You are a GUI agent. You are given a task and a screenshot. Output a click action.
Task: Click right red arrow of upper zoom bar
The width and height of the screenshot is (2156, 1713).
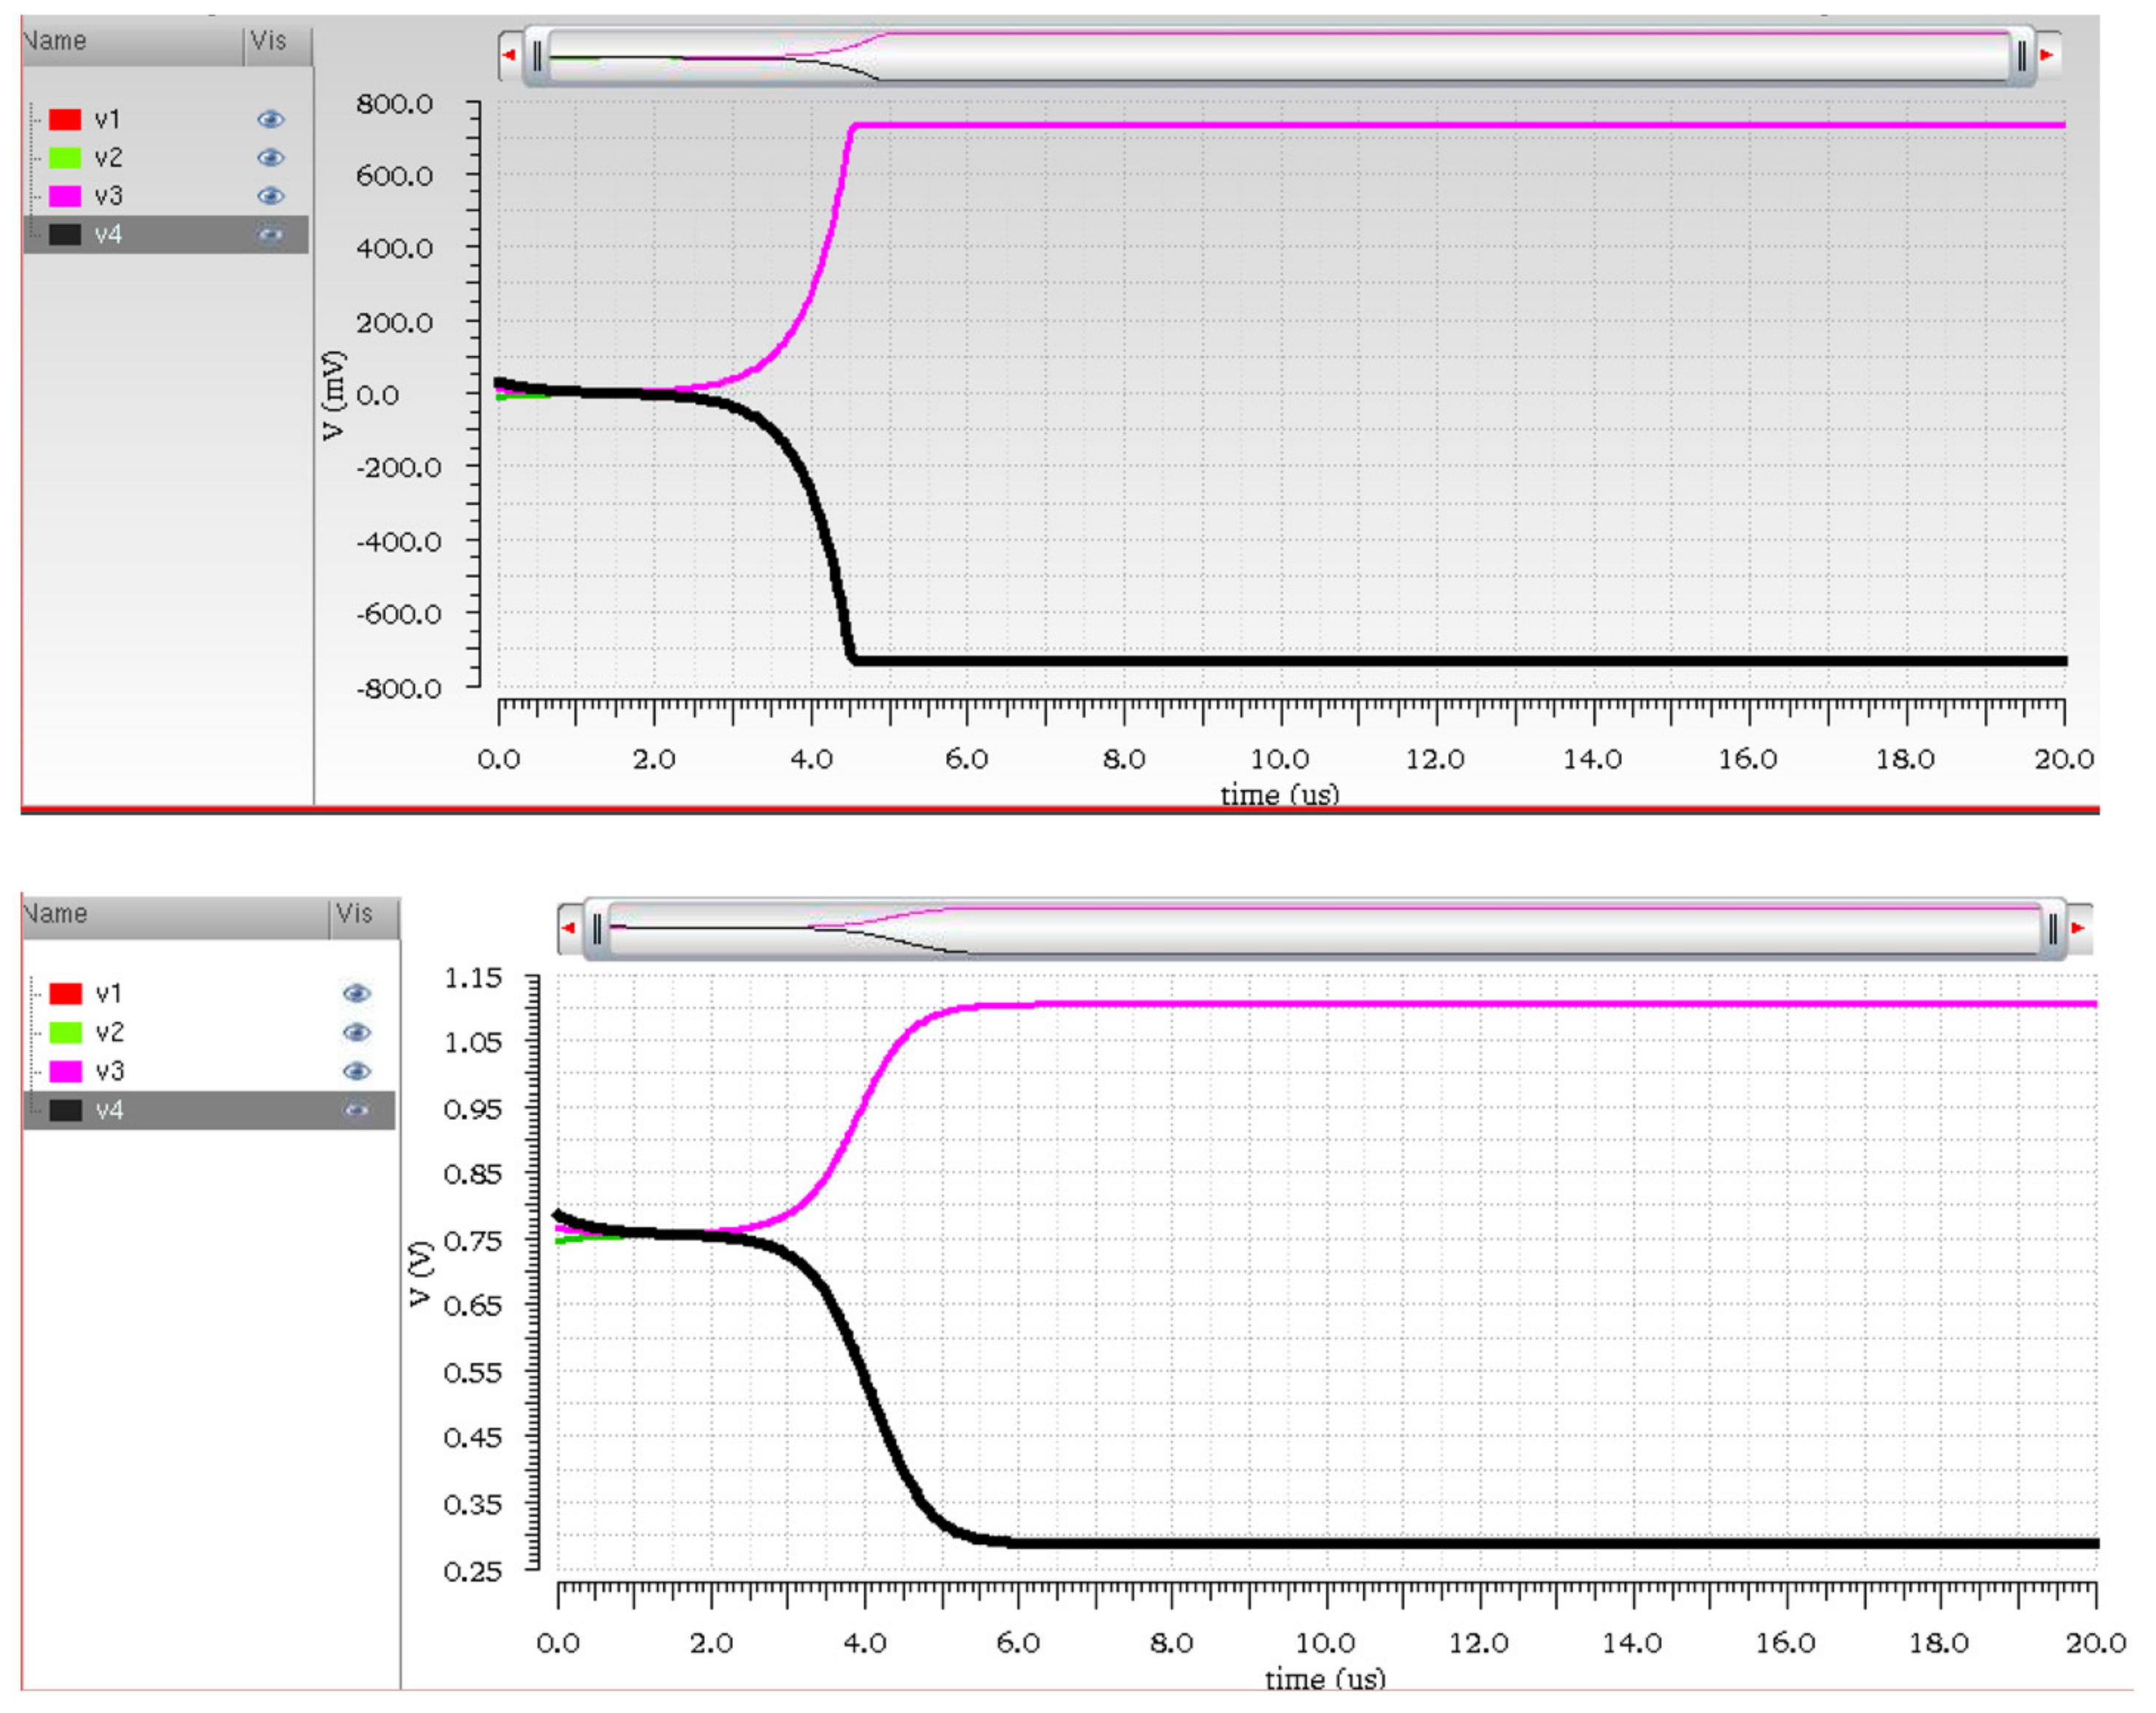point(2047,55)
